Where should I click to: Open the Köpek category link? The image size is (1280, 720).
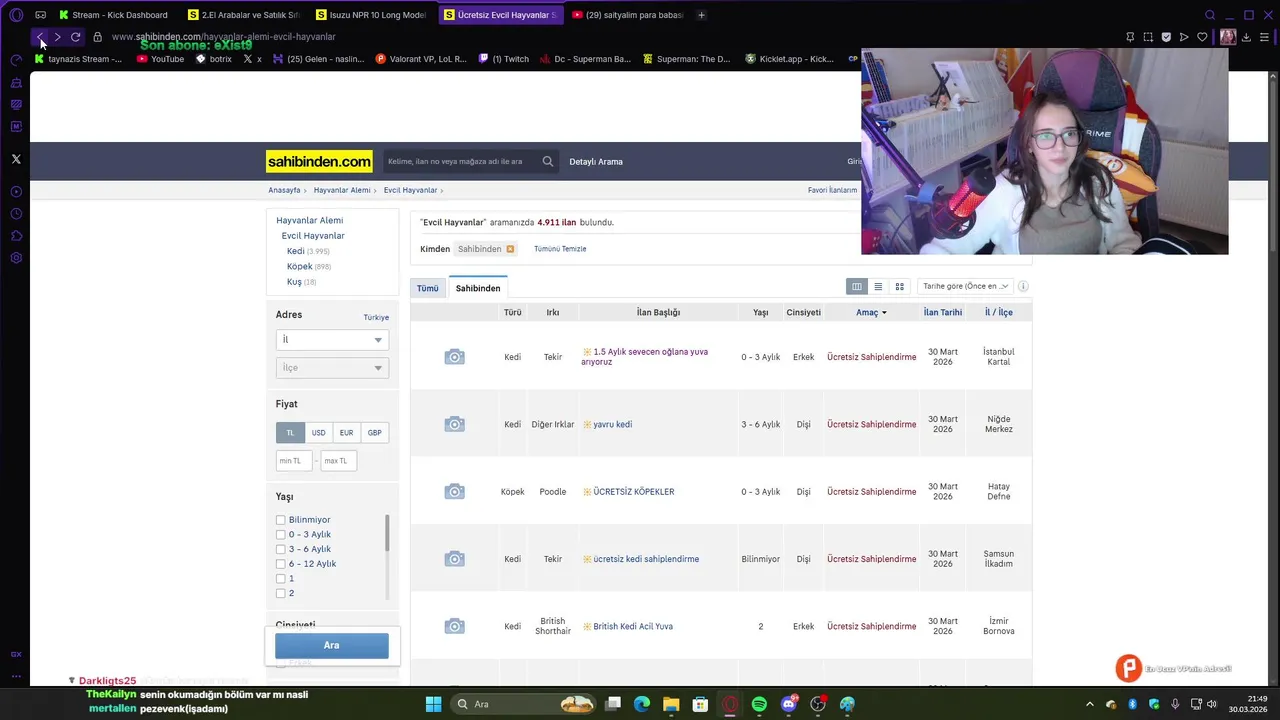tap(299, 267)
